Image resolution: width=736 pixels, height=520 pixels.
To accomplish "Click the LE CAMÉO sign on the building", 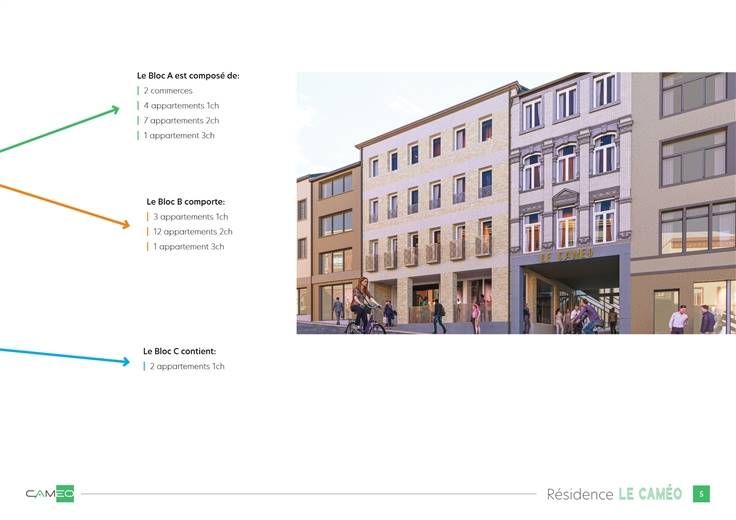I will click(x=567, y=256).
